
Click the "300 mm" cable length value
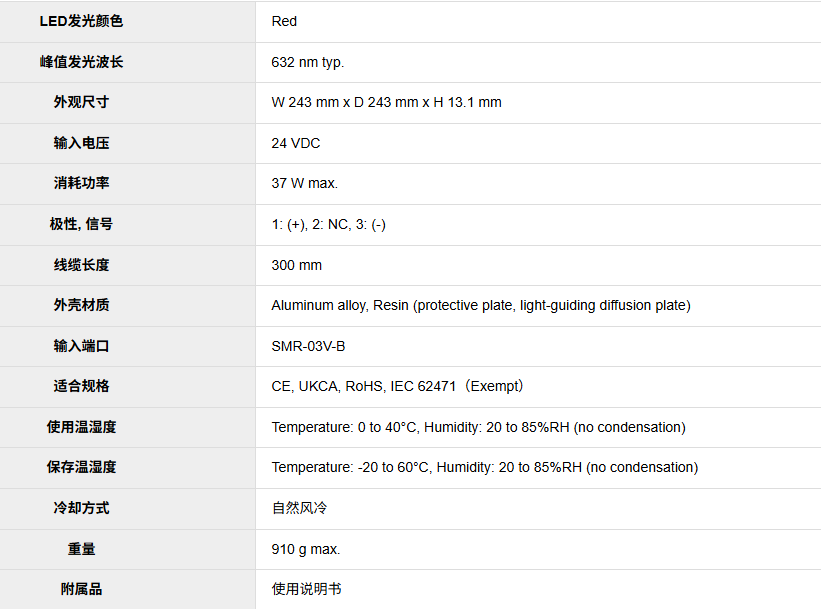click(296, 265)
